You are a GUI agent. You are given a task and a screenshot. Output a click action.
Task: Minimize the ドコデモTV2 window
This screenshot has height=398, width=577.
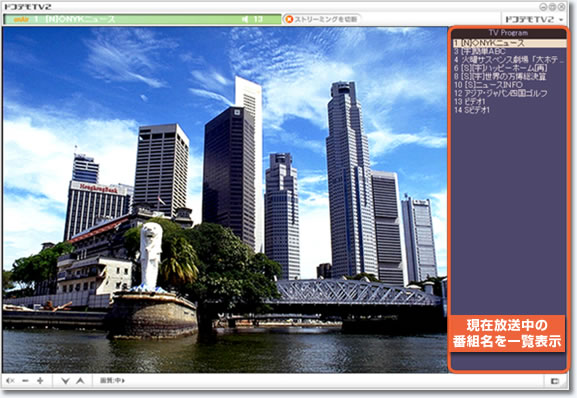543,7
